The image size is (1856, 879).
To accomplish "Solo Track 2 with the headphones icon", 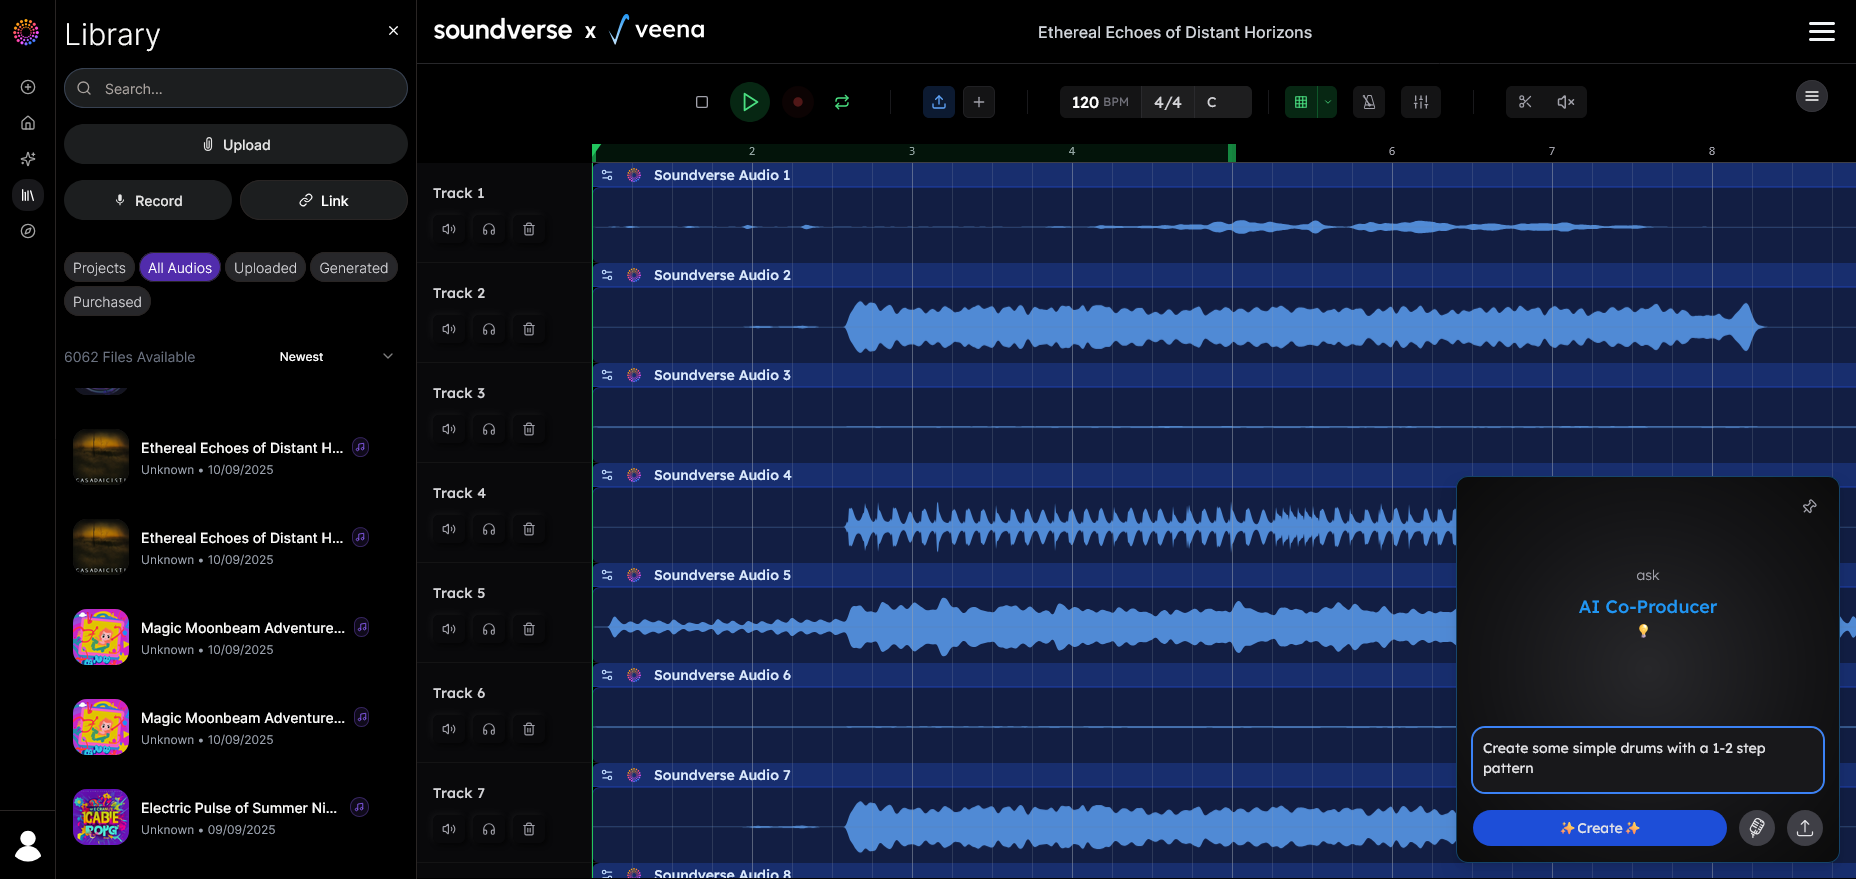I will [x=489, y=329].
